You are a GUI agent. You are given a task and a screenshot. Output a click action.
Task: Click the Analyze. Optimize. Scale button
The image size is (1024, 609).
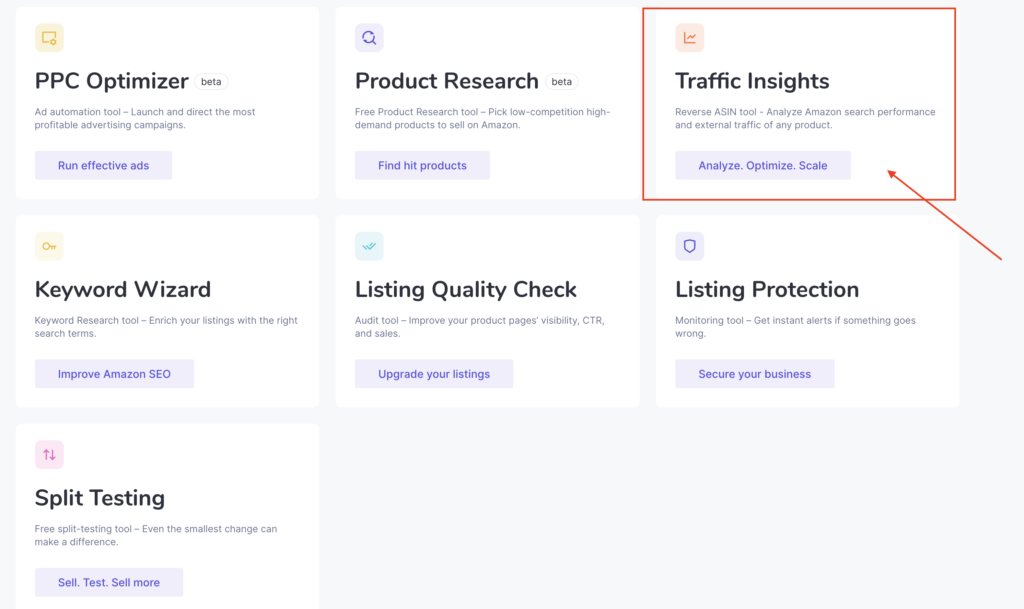coord(762,166)
